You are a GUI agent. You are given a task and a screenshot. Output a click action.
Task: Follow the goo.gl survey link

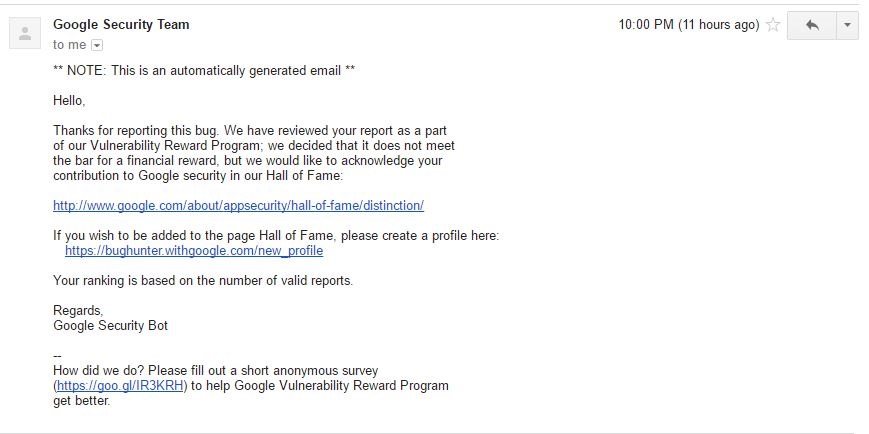(120, 385)
